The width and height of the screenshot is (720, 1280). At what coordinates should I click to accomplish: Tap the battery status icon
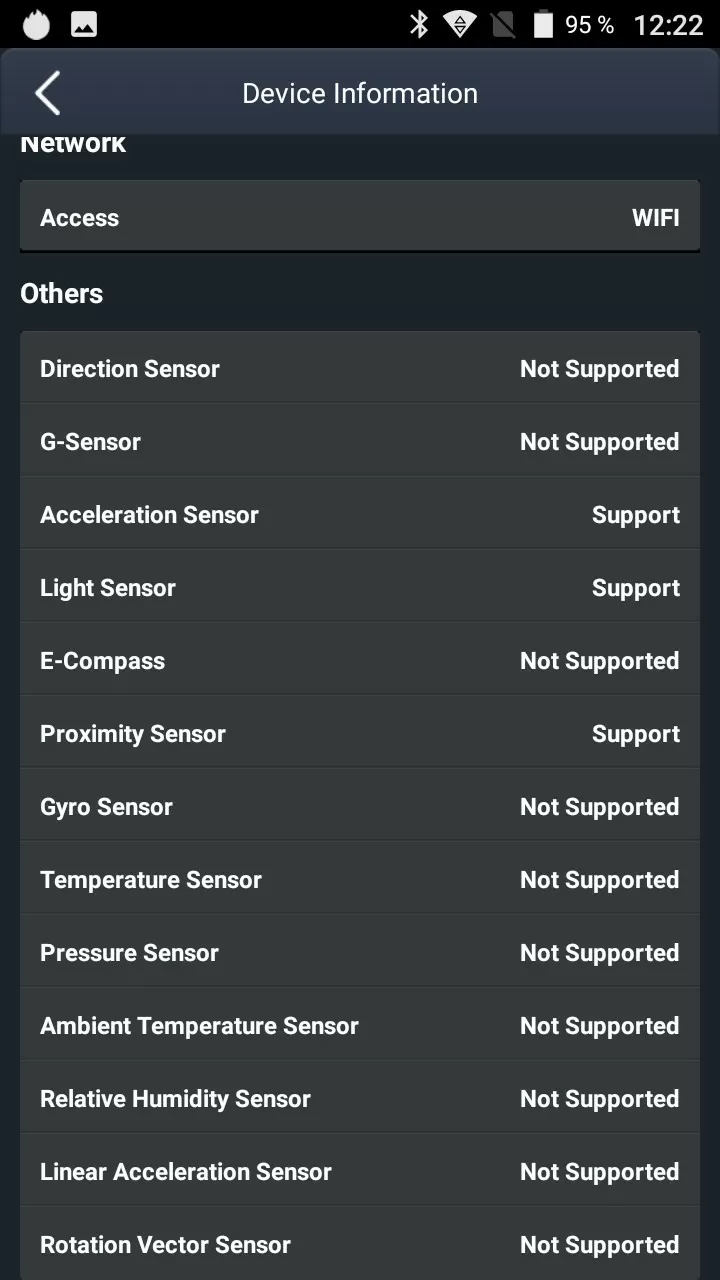pos(543,24)
